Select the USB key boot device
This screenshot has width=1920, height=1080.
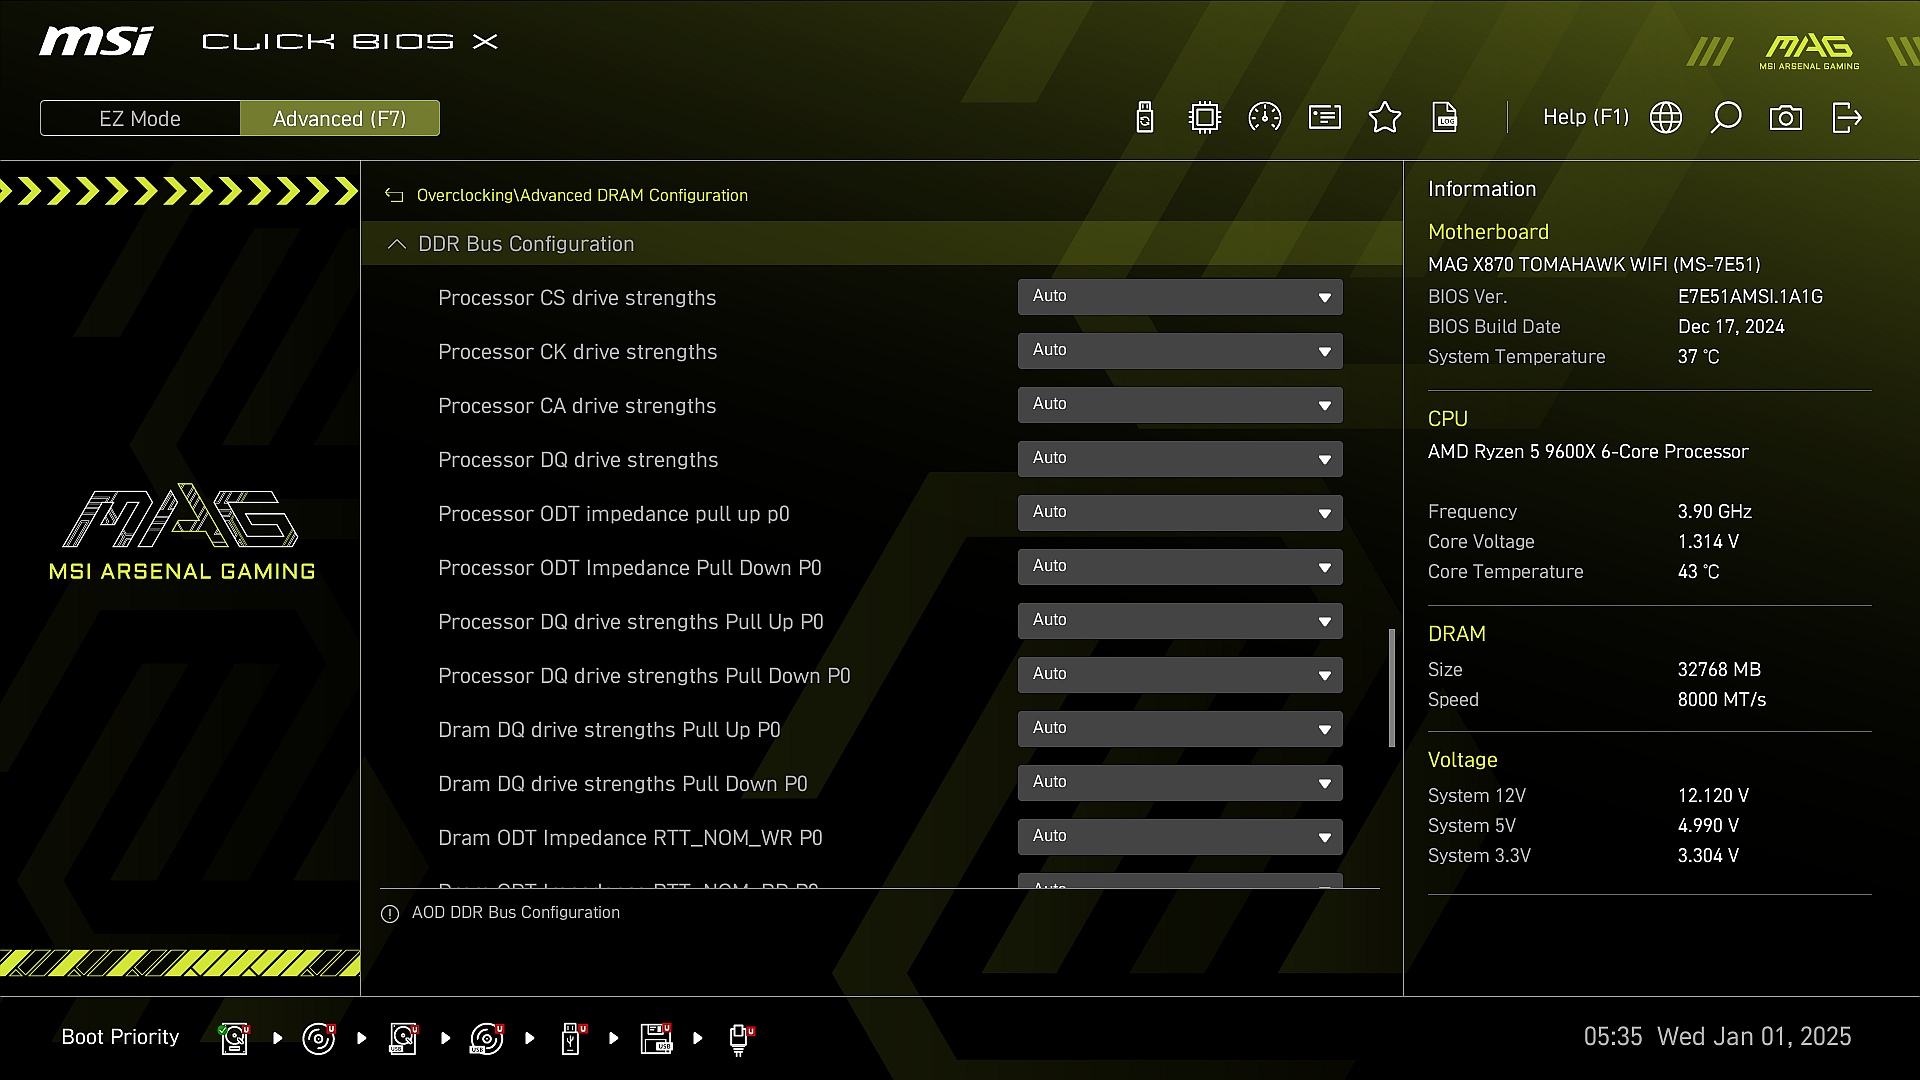571,1038
